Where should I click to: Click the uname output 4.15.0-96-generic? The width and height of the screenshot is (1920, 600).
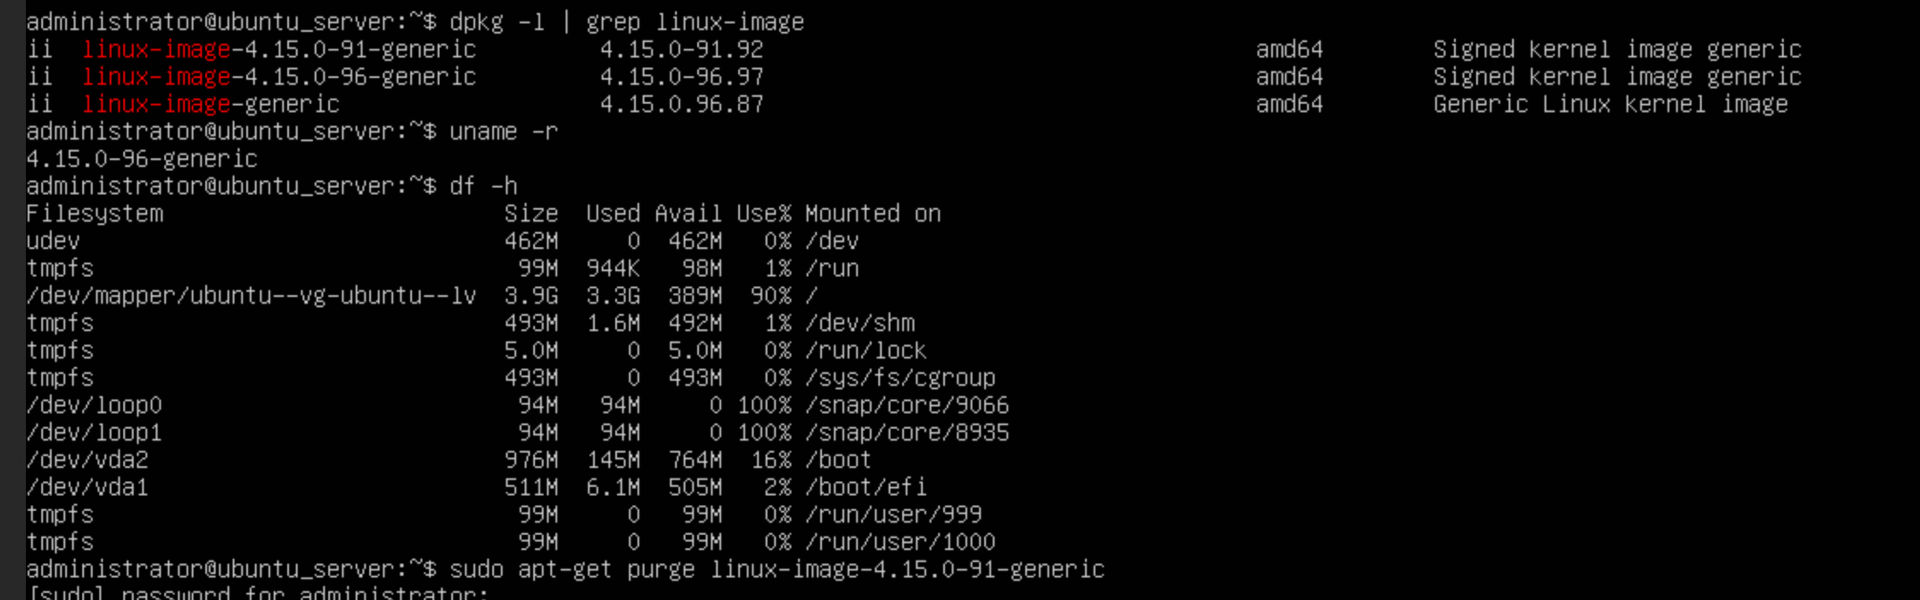tap(142, 159)
